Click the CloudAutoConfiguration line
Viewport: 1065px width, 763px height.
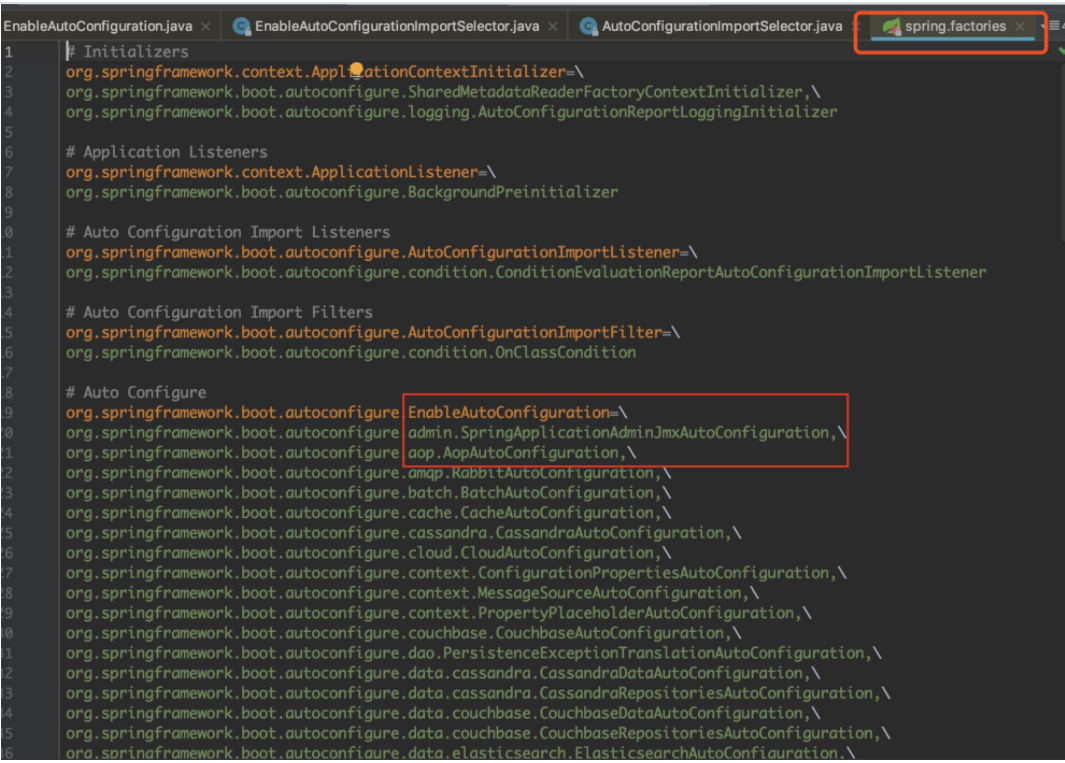pyautogui.click(x=368, y=553)
